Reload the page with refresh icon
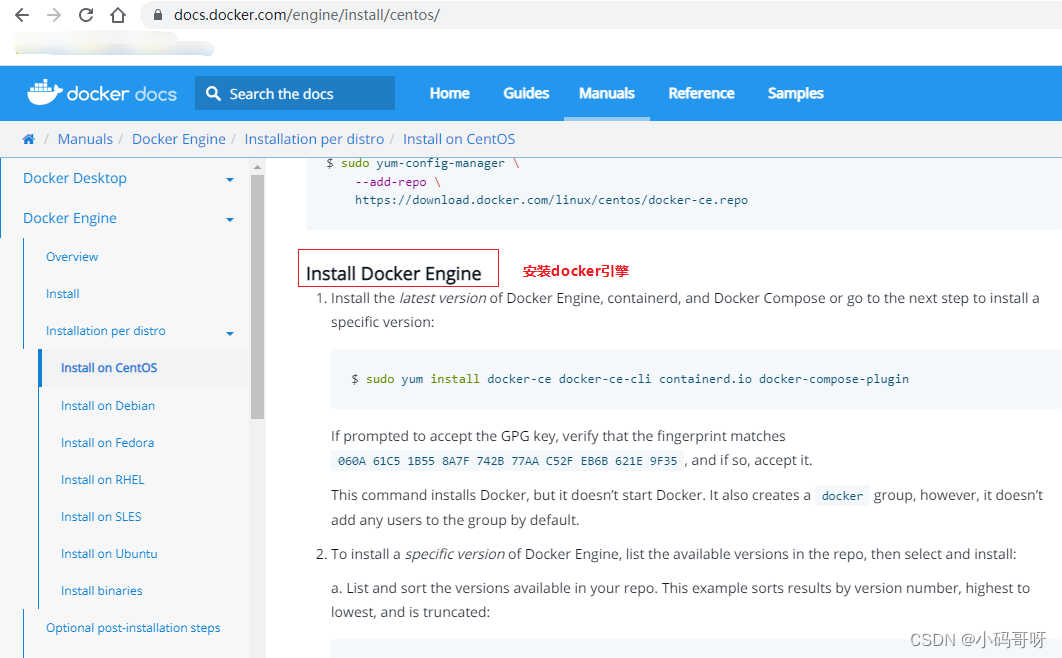Screen dimensions: 1062x658 (86, 15)
